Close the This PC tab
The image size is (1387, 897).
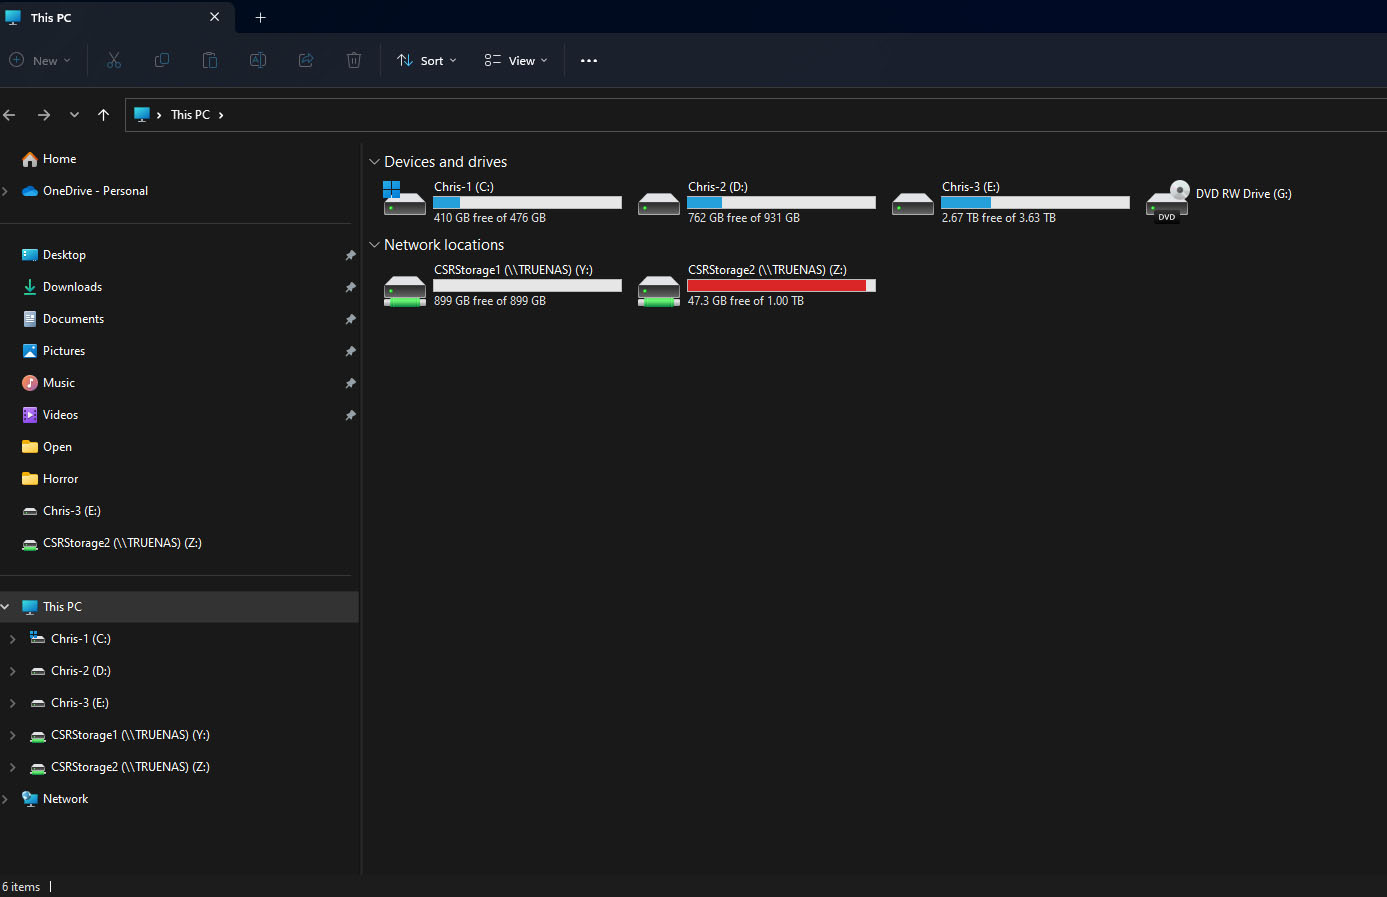(x=215, y=17)
